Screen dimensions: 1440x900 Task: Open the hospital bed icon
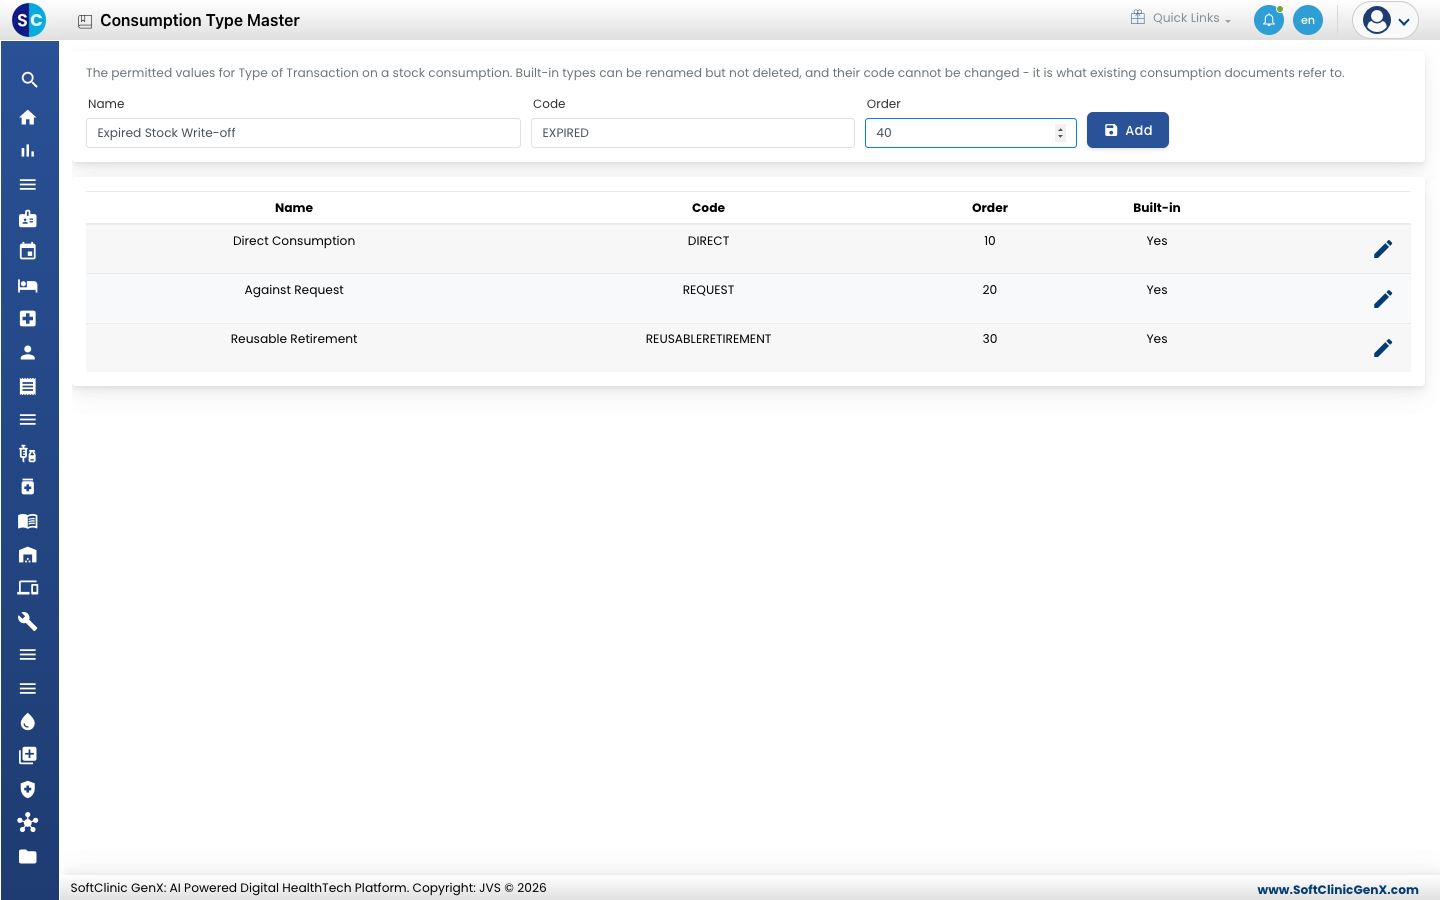pos(28,286)
